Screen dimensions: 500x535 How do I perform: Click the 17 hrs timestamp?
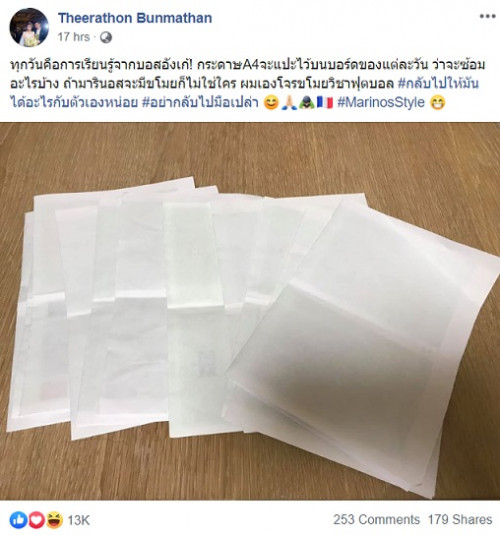(x=74, y=37)
